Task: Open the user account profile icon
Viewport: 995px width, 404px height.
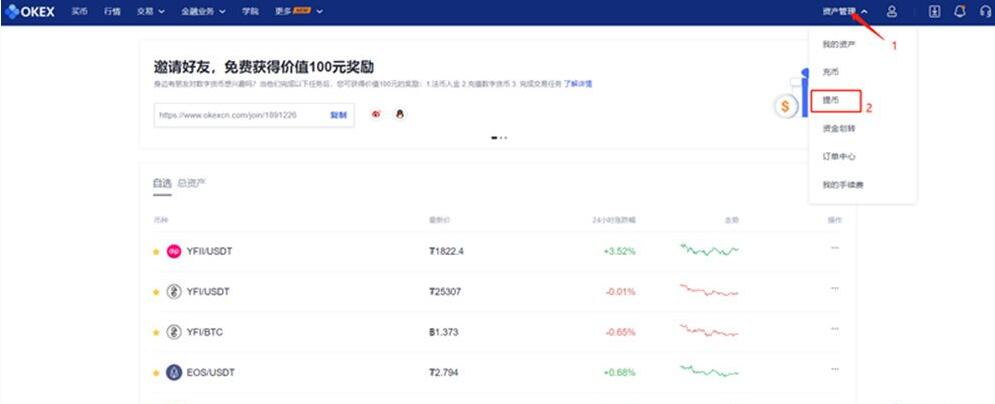Action: tap(892, 11)
